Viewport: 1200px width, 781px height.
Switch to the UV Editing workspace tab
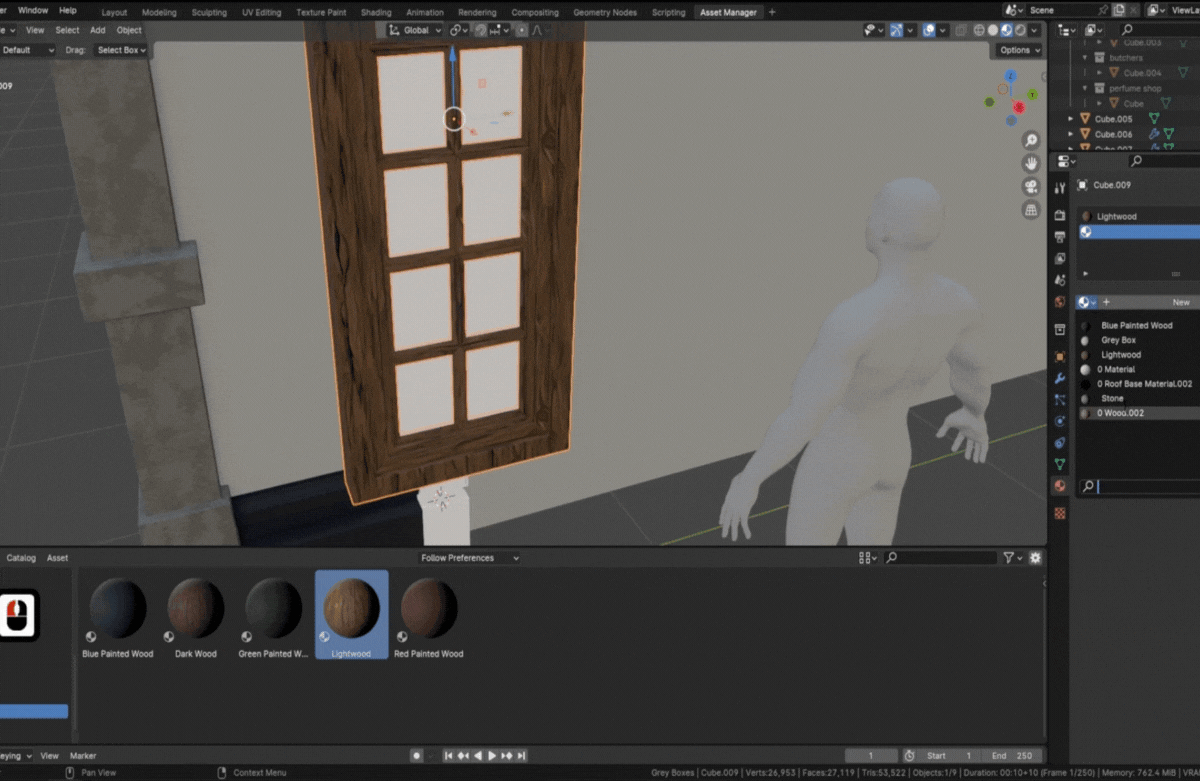pos(261,12)
